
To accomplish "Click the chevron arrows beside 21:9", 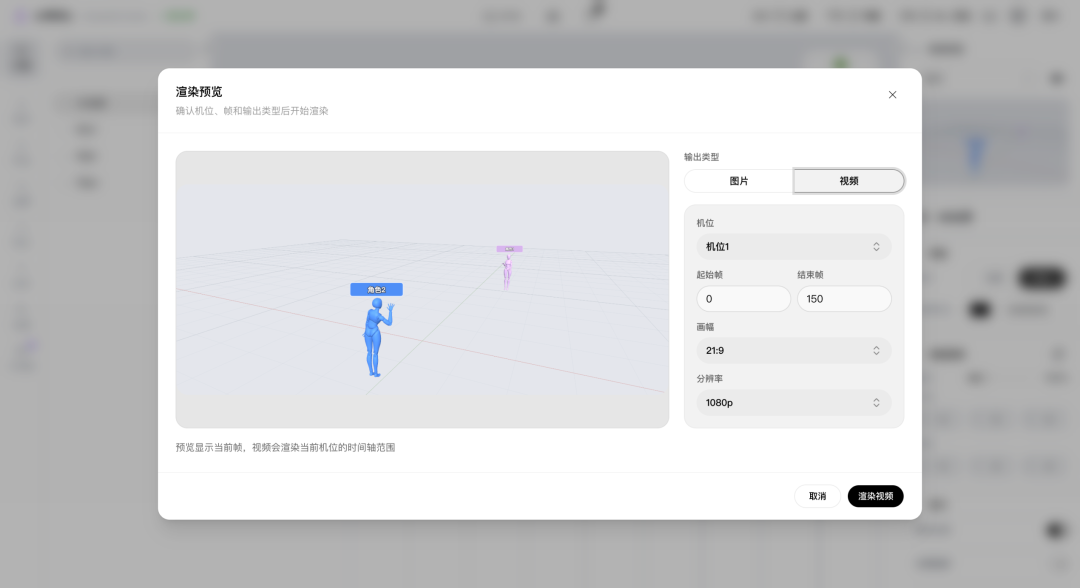I will 876,350.
